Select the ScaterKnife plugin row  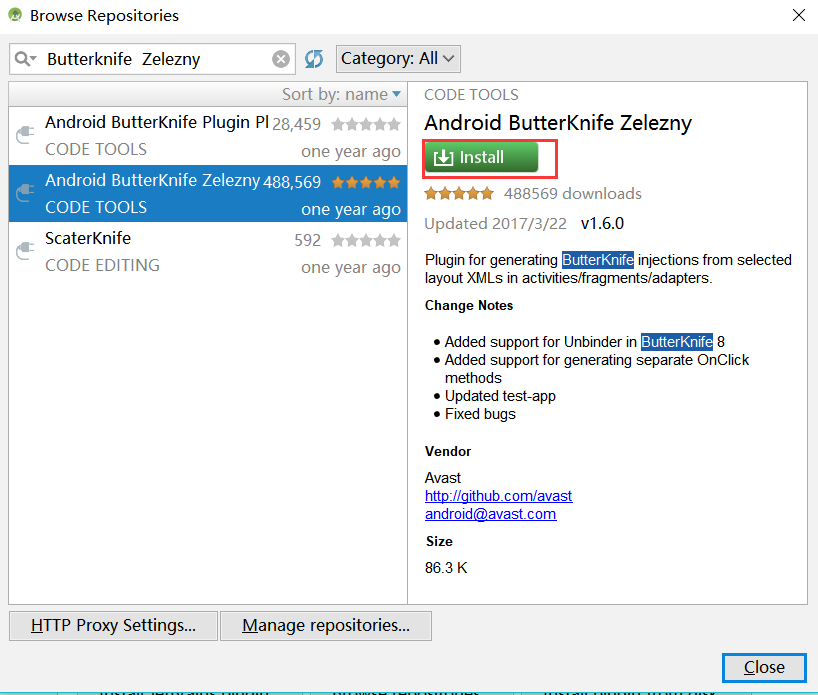point(208,251)
